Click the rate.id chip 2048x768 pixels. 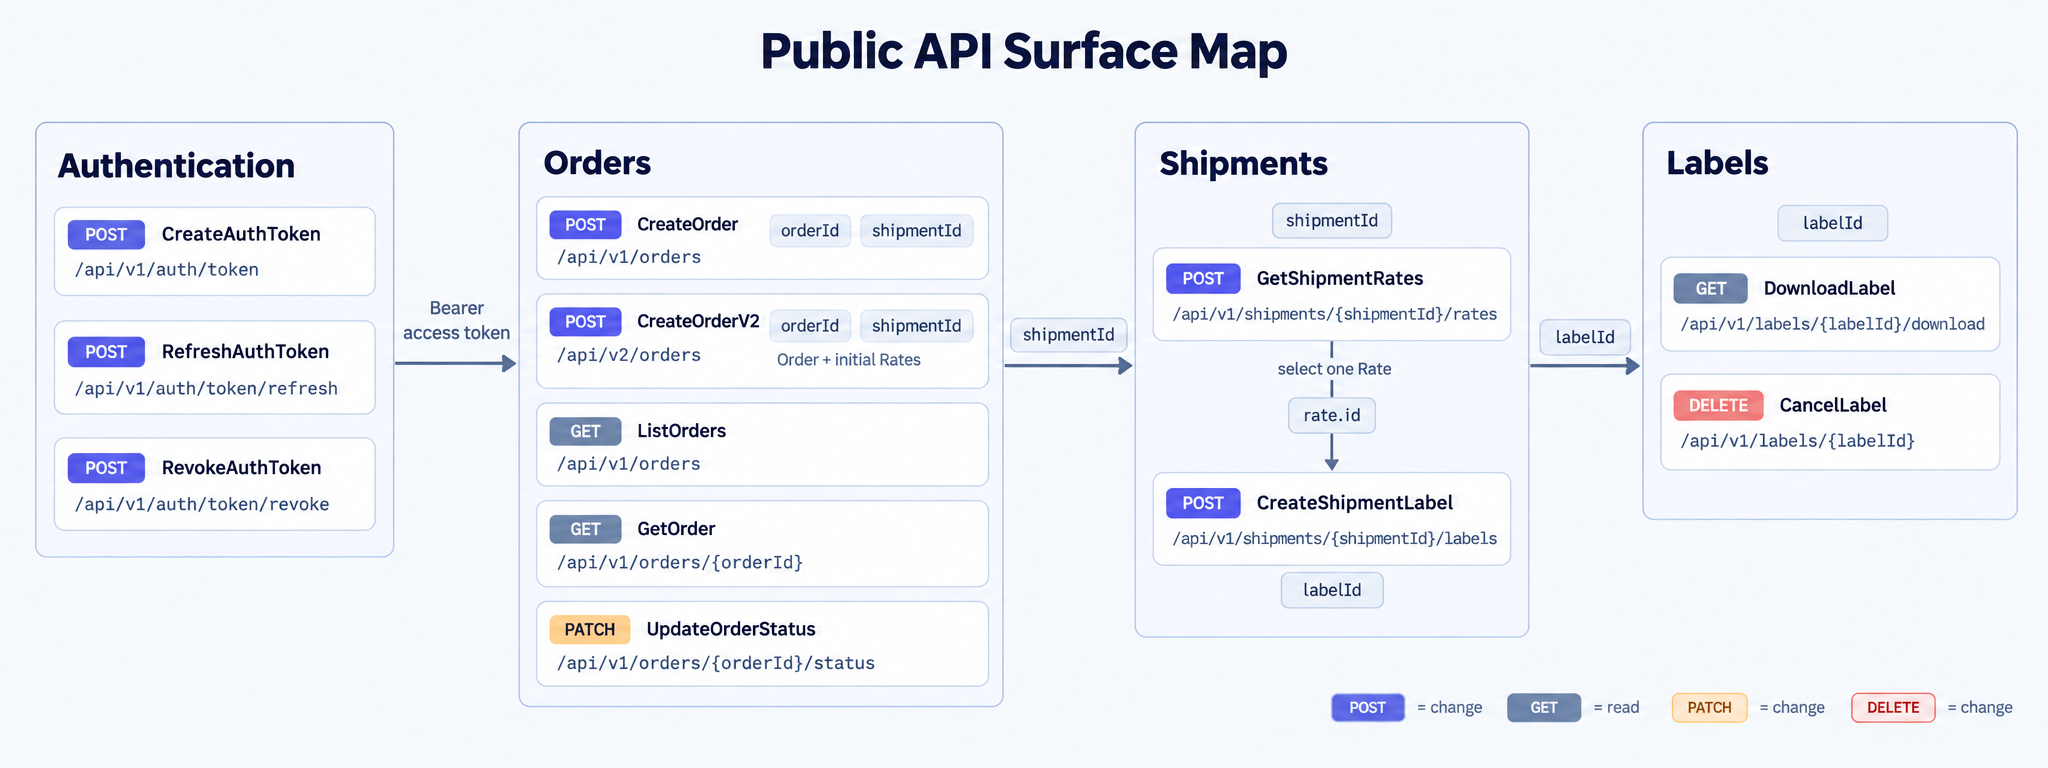tap(1332, 415)
